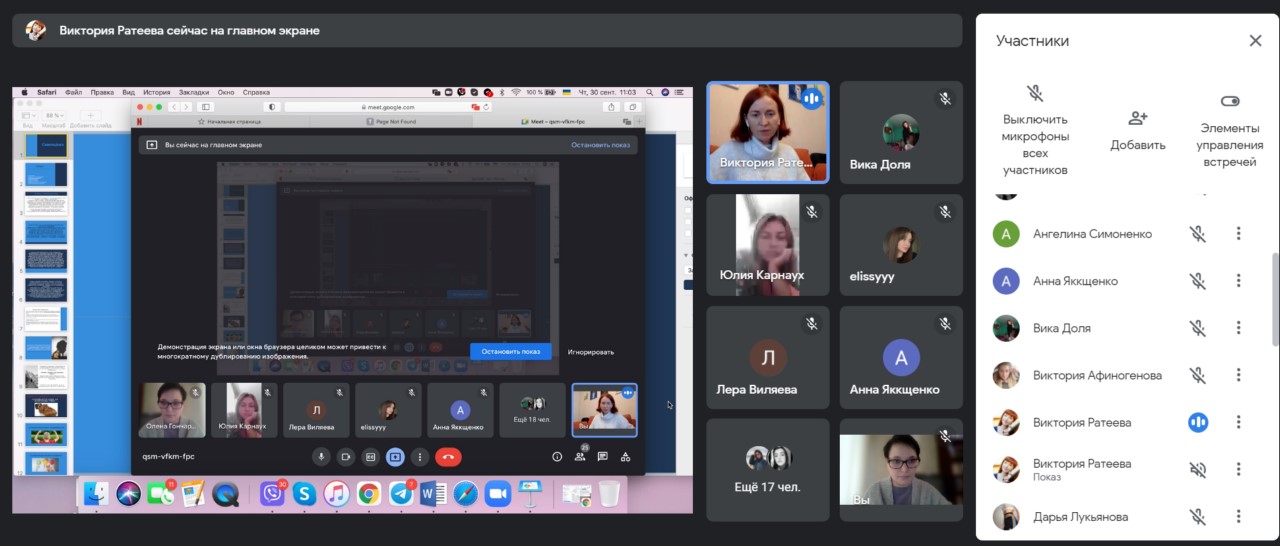The height and width of the screenshot is (546, 1280).
Task: Click the participants list scrollbar
Action: tap(1274, 300)
